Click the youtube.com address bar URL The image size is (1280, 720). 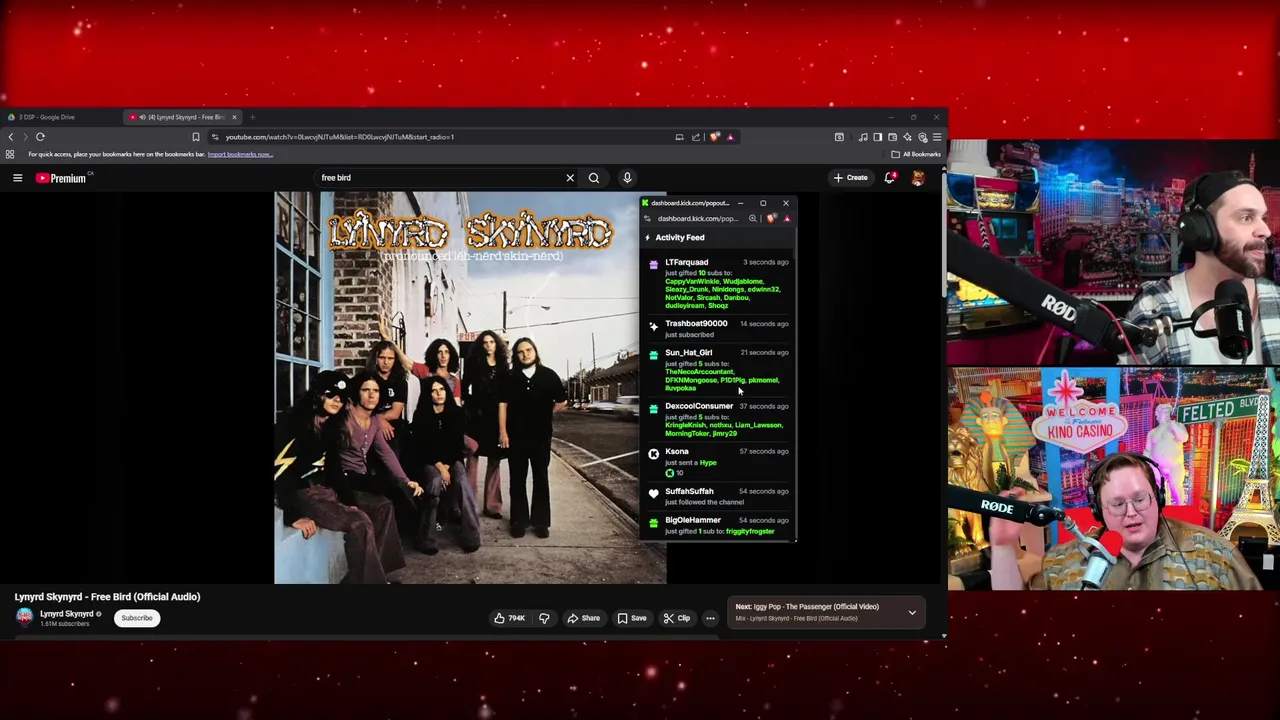[339, 137]
